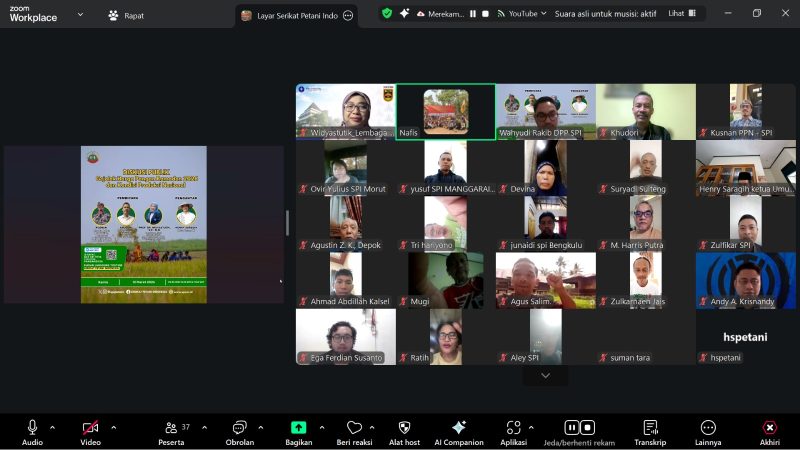
Task: Show more participants with gallery down chevron
Action: (545, 375)
